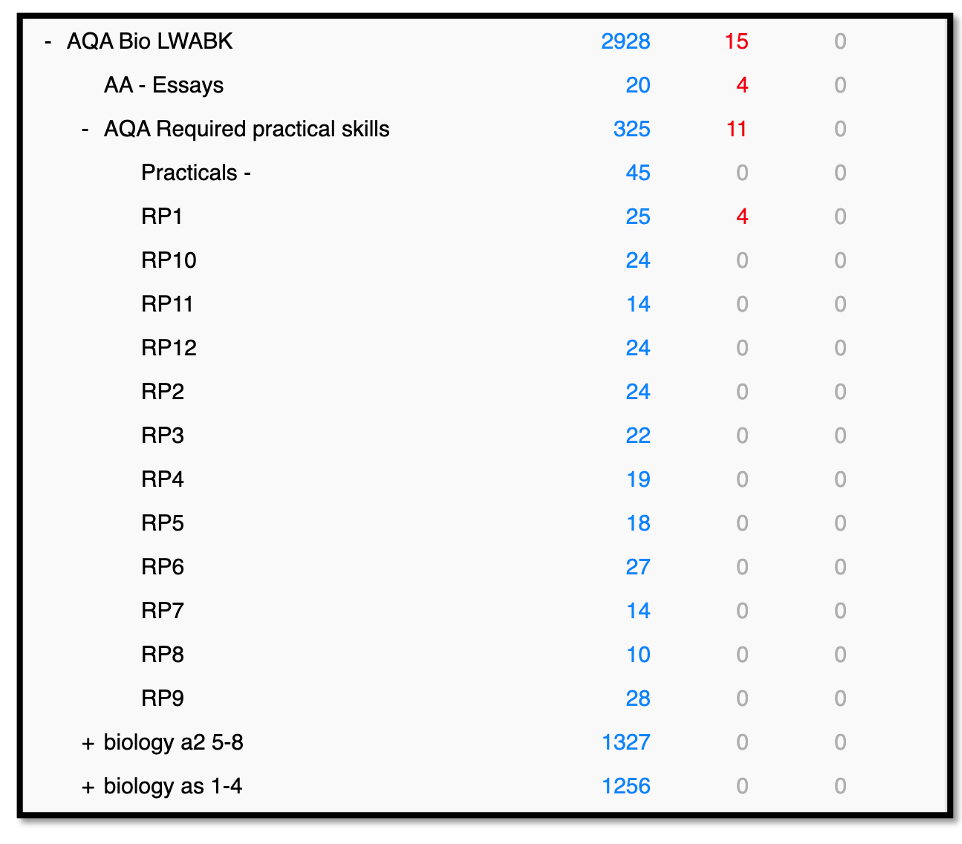Open the 1256 count for biology as 1-4

(626, 786)
